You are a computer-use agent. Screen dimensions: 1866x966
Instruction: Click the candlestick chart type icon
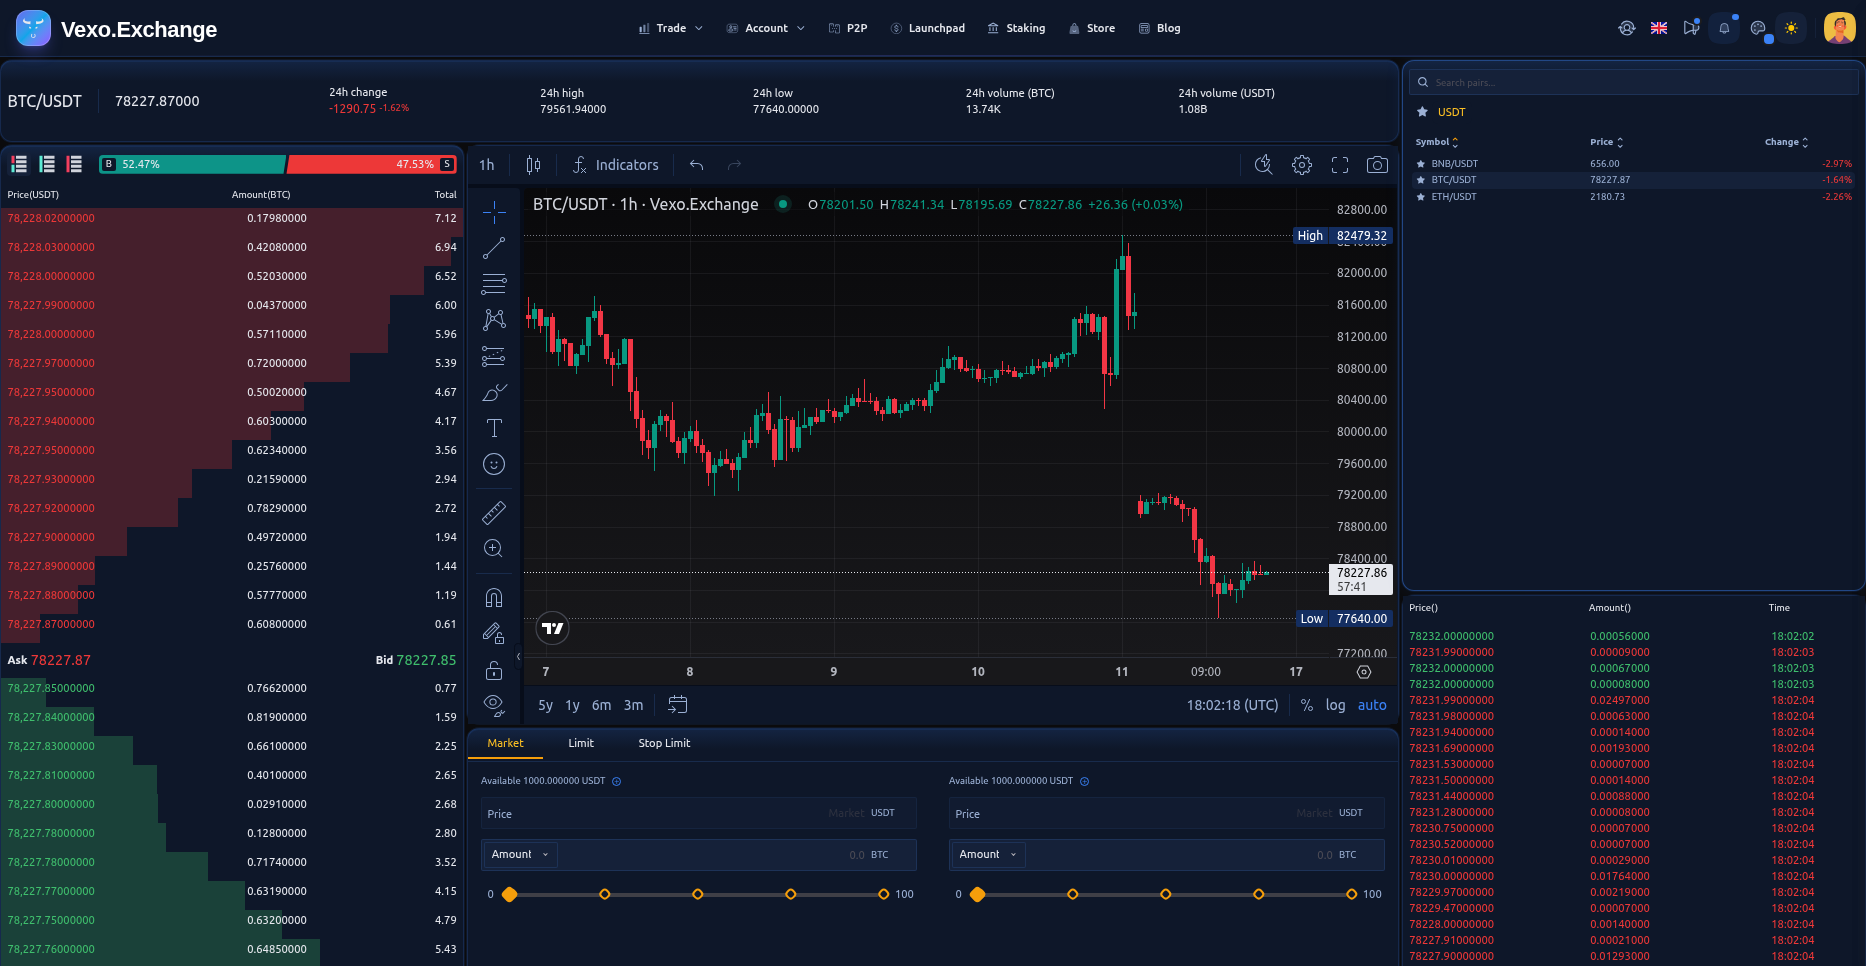(534, 165)
